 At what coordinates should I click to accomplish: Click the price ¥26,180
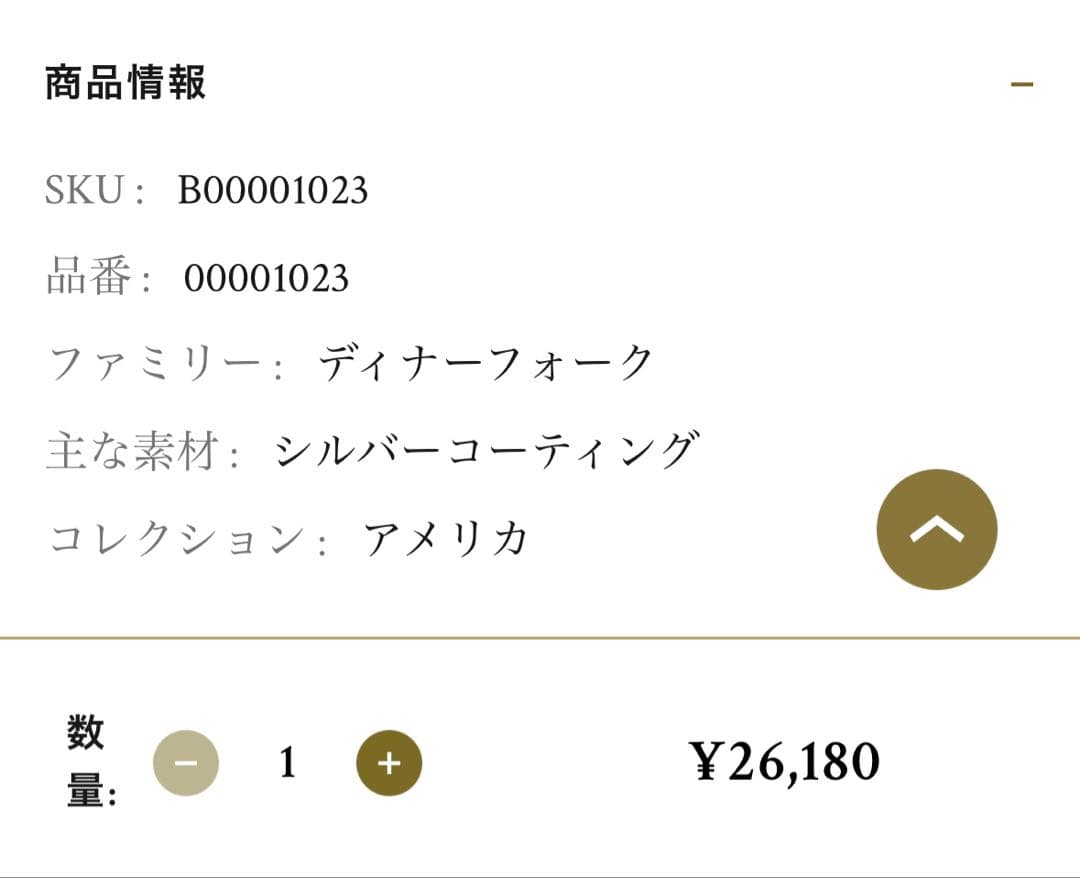tap(785, 762)
